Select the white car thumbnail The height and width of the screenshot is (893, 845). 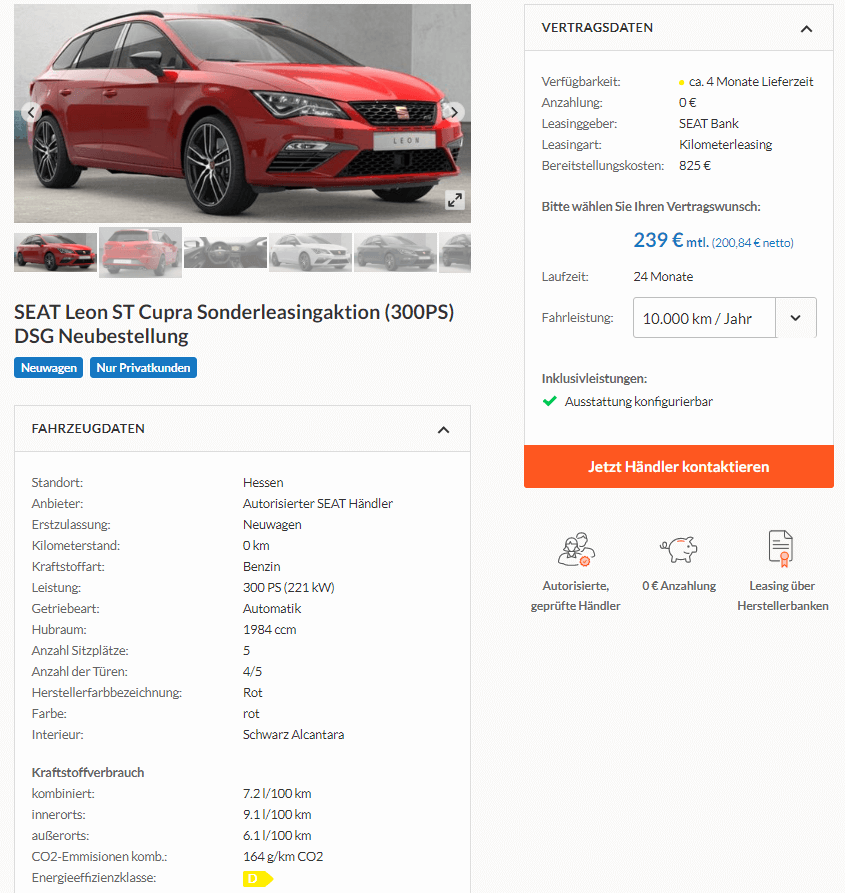tap(310, 252)
